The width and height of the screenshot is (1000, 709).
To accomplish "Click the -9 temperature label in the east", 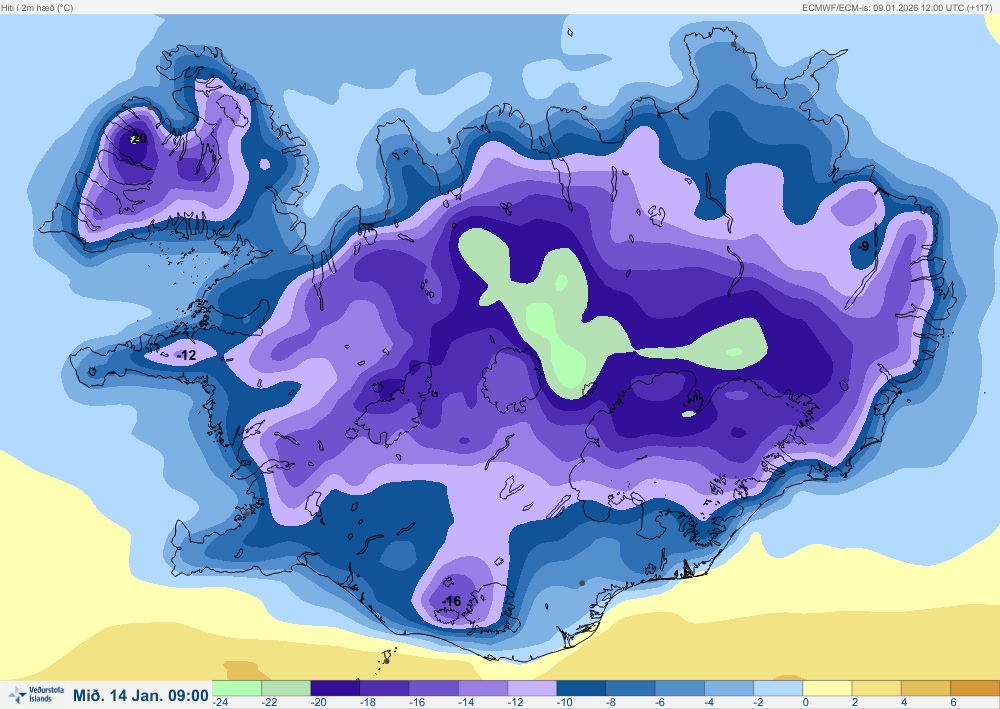I will coord(862,246).
